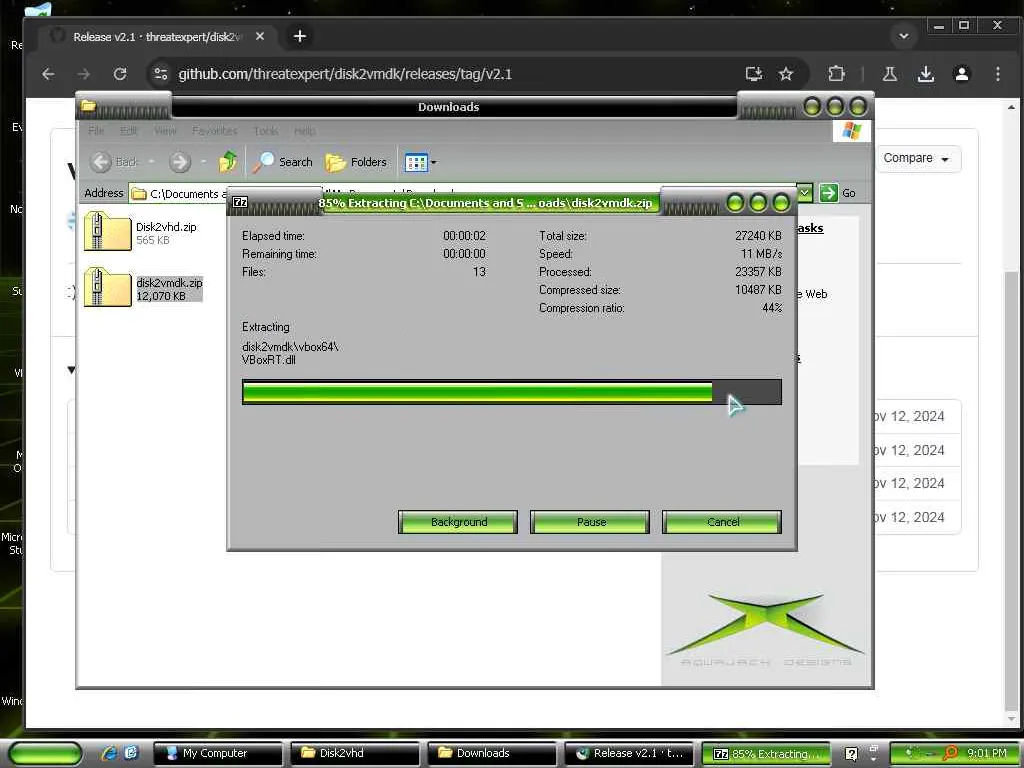
Task: Toggle the Folders pane
Action: pos(356,162)
